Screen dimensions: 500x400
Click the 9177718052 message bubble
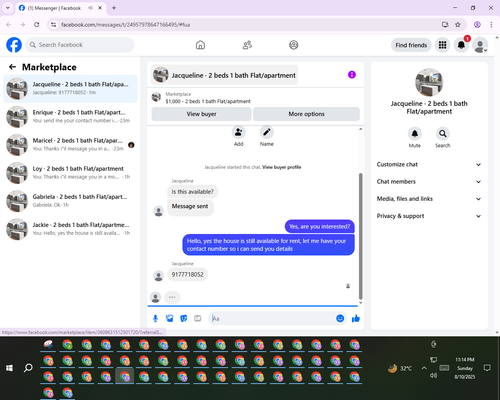coord(187,275)
